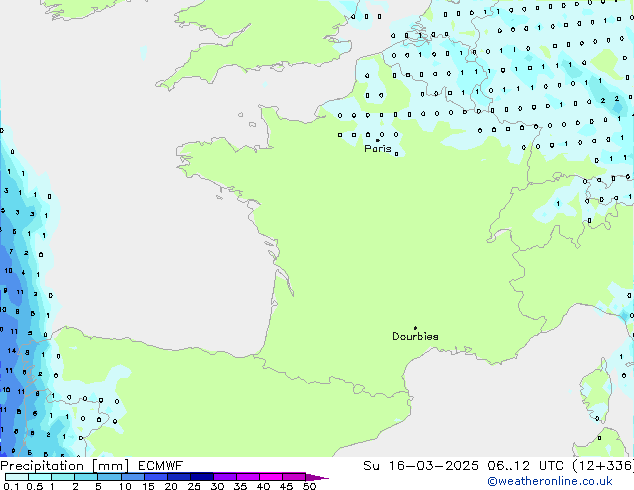634x490 pixels.
Task: Click the "06..12 UTC" time range
Action: coord(525,466)
